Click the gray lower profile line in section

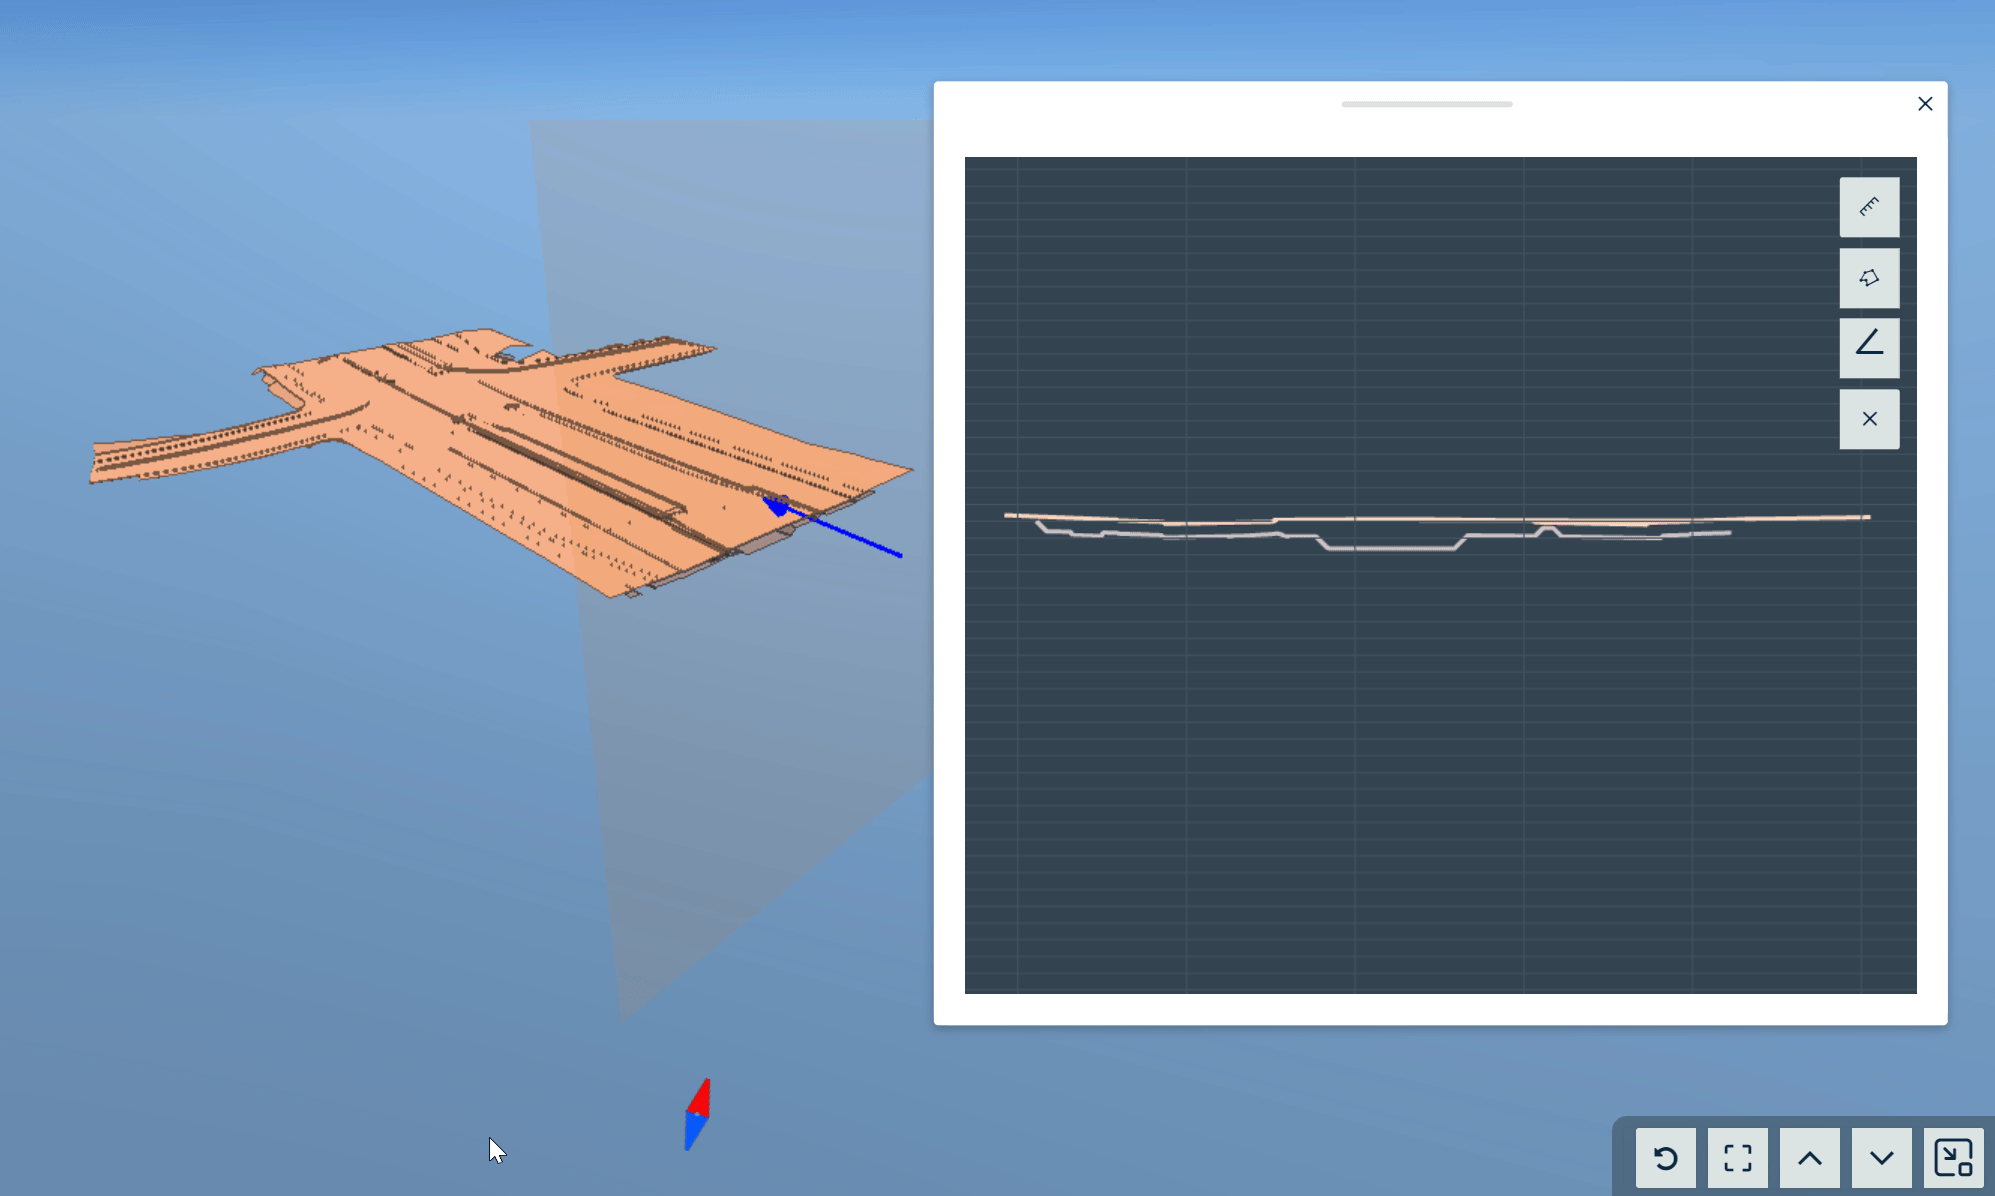tap(1390, 548)
